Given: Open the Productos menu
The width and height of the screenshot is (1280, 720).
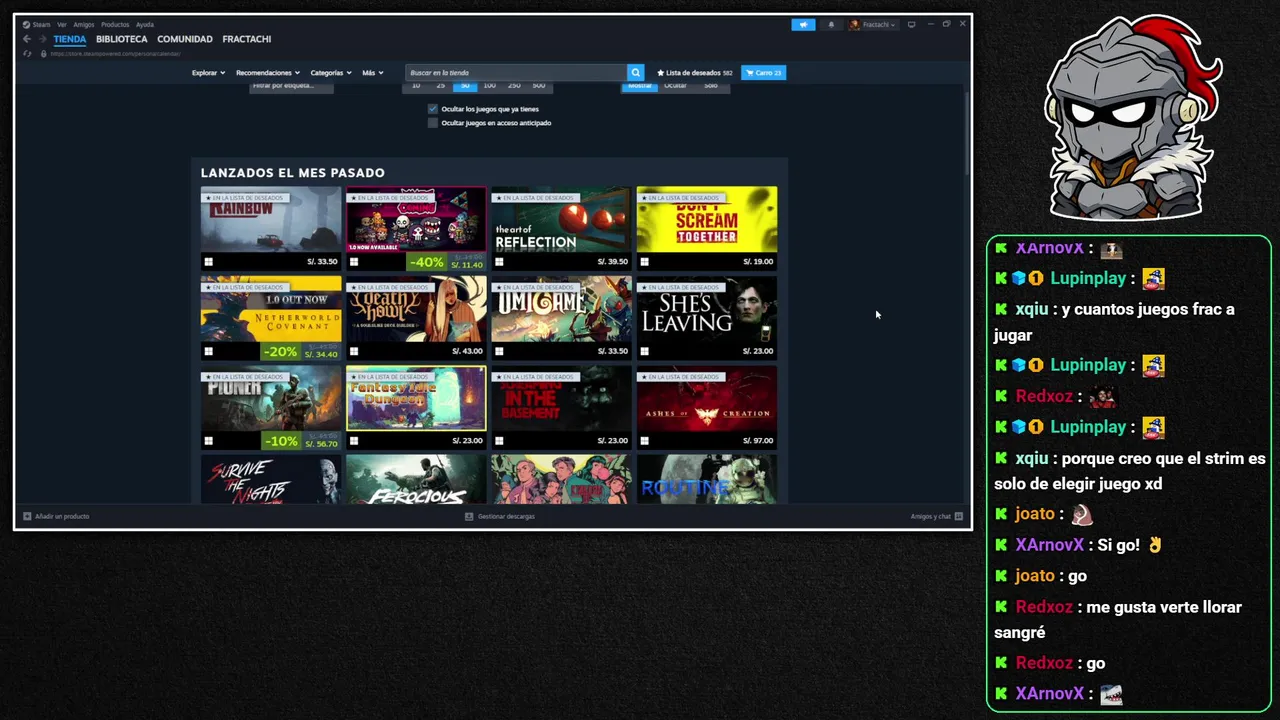Looking at the screenshot, I should pos(115,24).
